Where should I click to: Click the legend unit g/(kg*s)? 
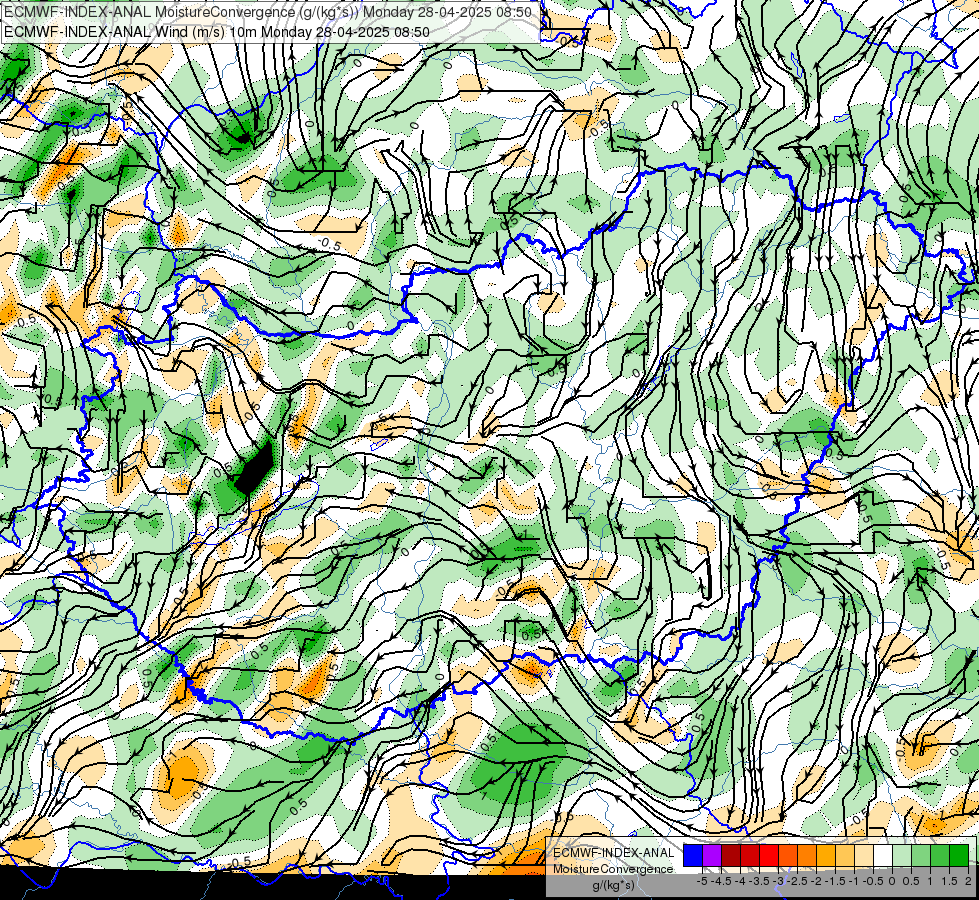pos(613,886)
